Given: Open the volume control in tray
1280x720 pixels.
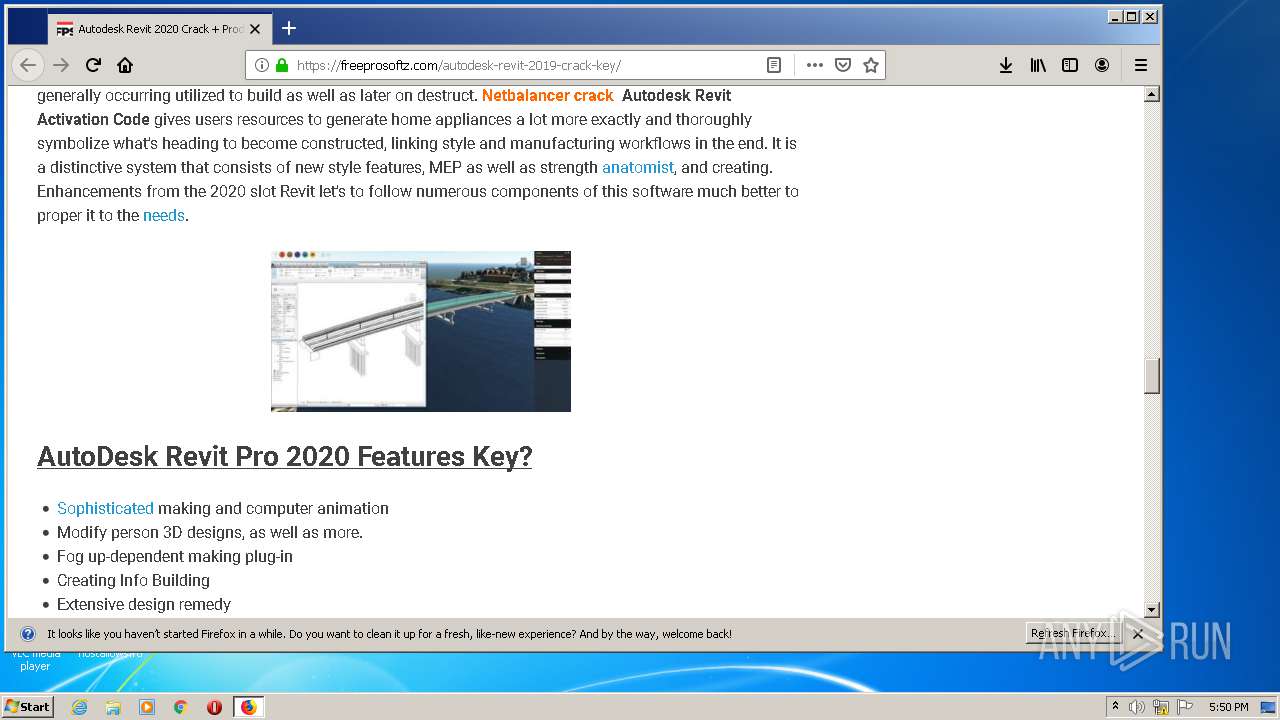Looking at the screenshot, I should tap(1137, 707).
